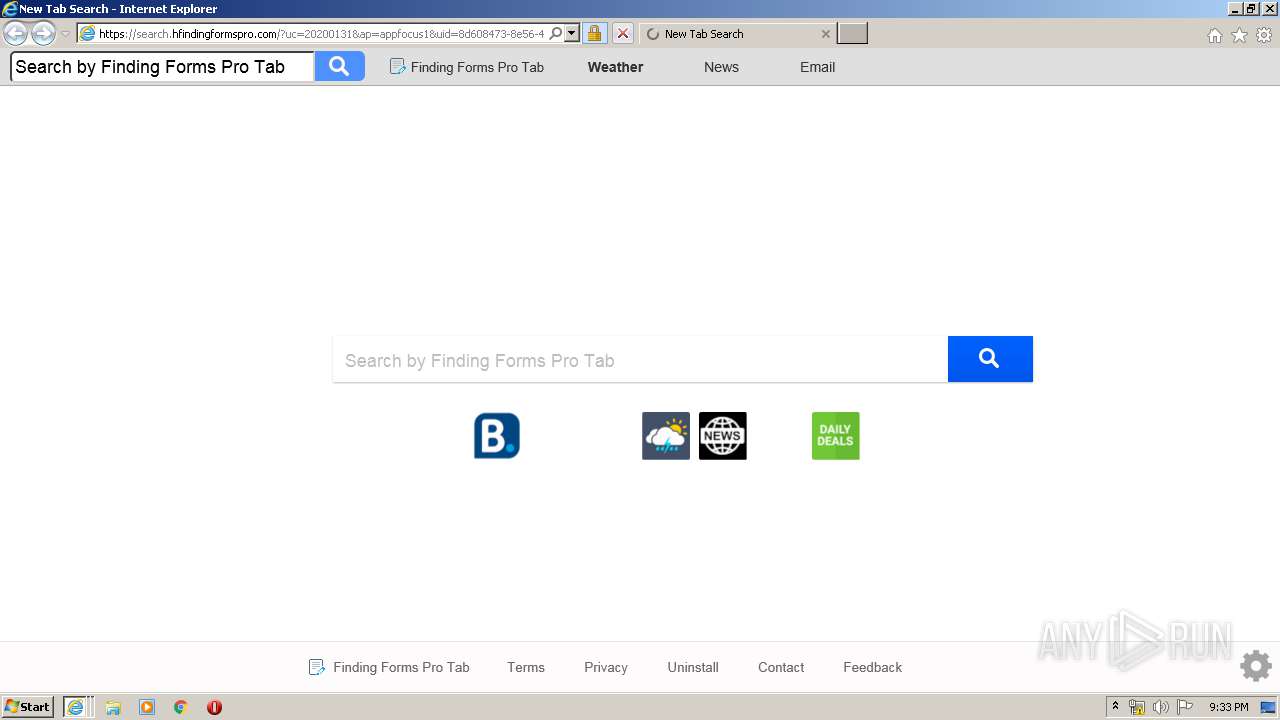Open the recent pages dropdown arrow
1280x720 pixels.
point(66,34)
